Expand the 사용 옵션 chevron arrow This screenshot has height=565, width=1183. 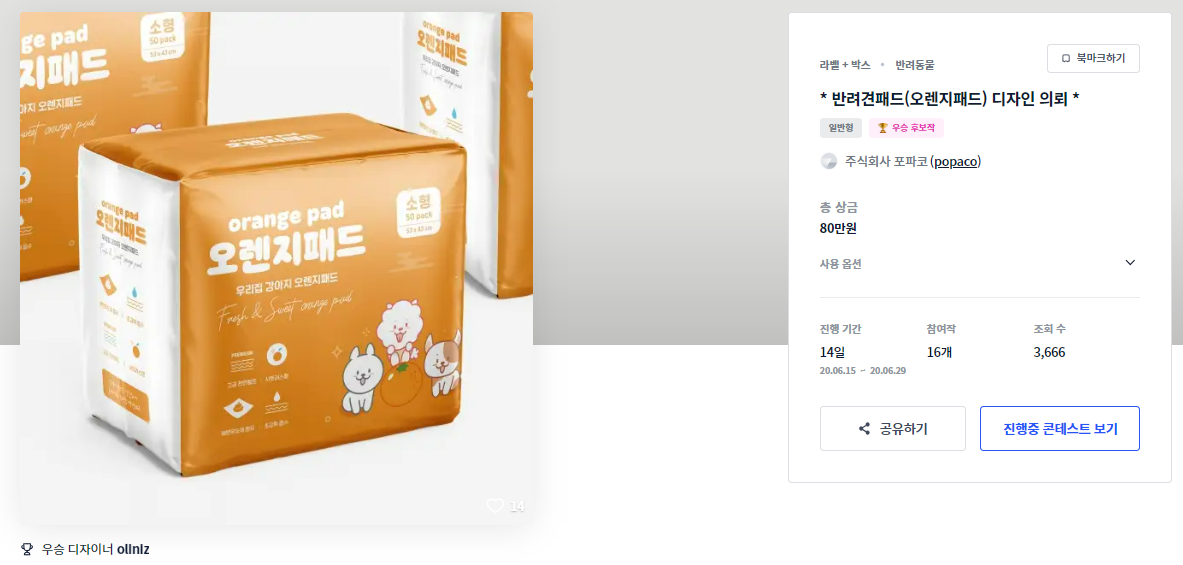(1129, 263)
